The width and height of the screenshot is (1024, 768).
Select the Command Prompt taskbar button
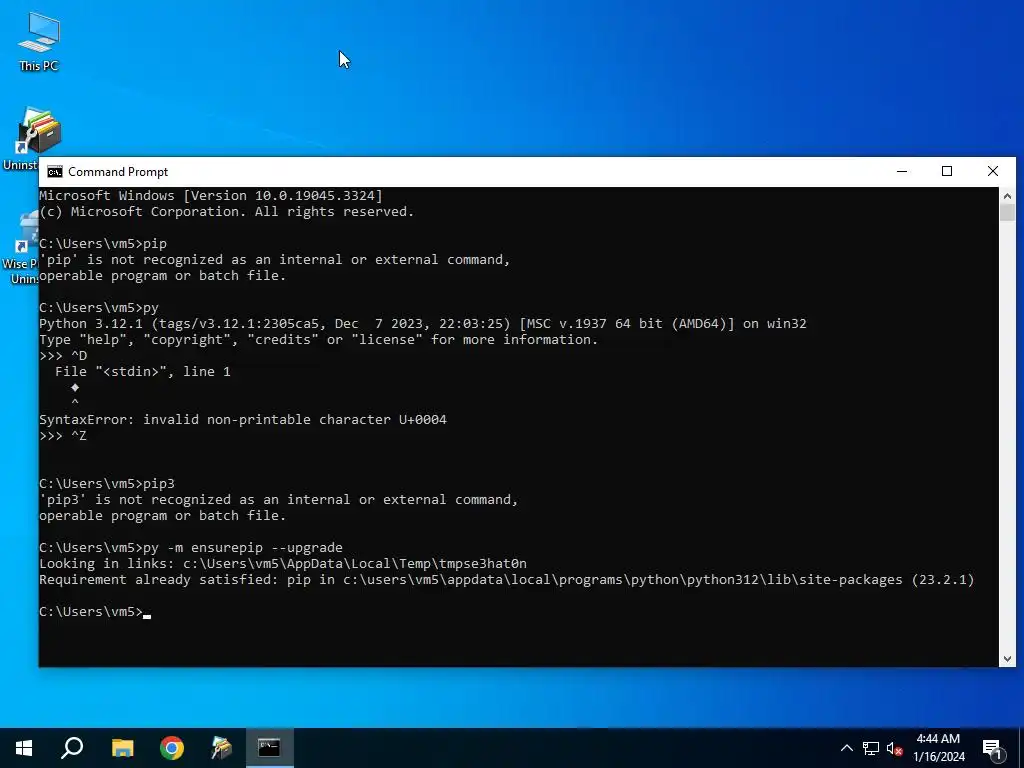click(x=269, y=748)
